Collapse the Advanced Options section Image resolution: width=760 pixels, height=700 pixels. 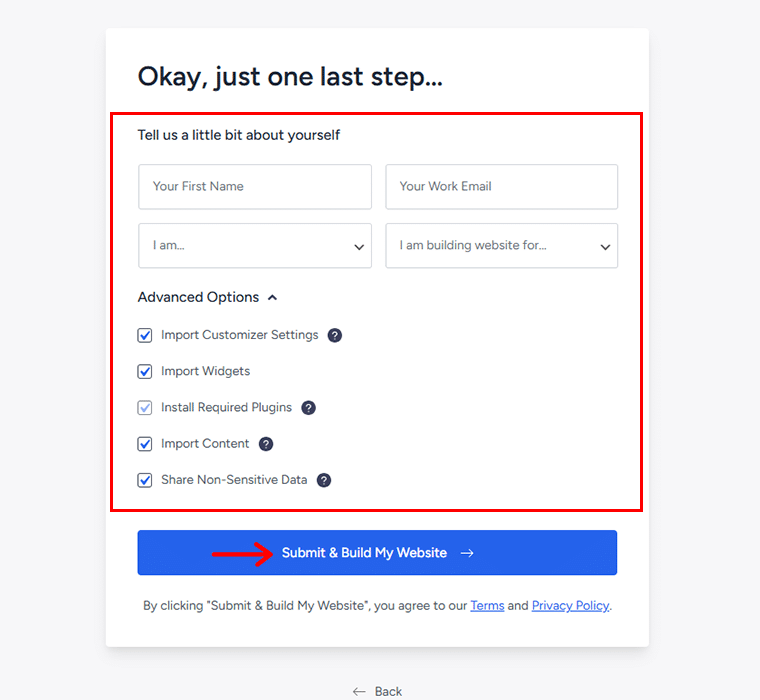coord(207,297)
